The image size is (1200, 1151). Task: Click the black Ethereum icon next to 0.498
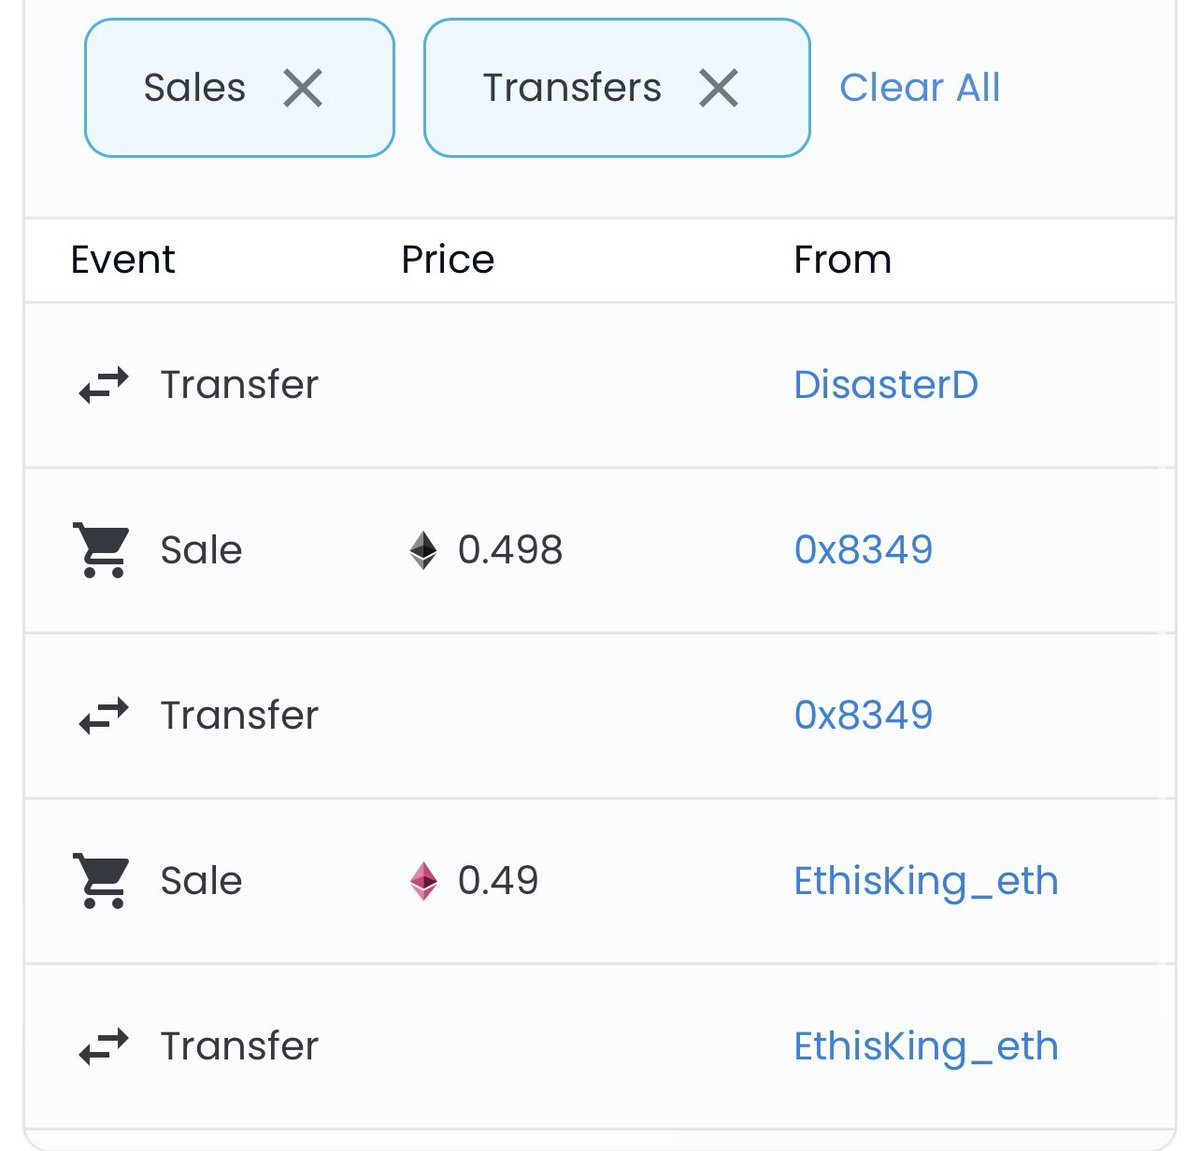pos(424,550)
